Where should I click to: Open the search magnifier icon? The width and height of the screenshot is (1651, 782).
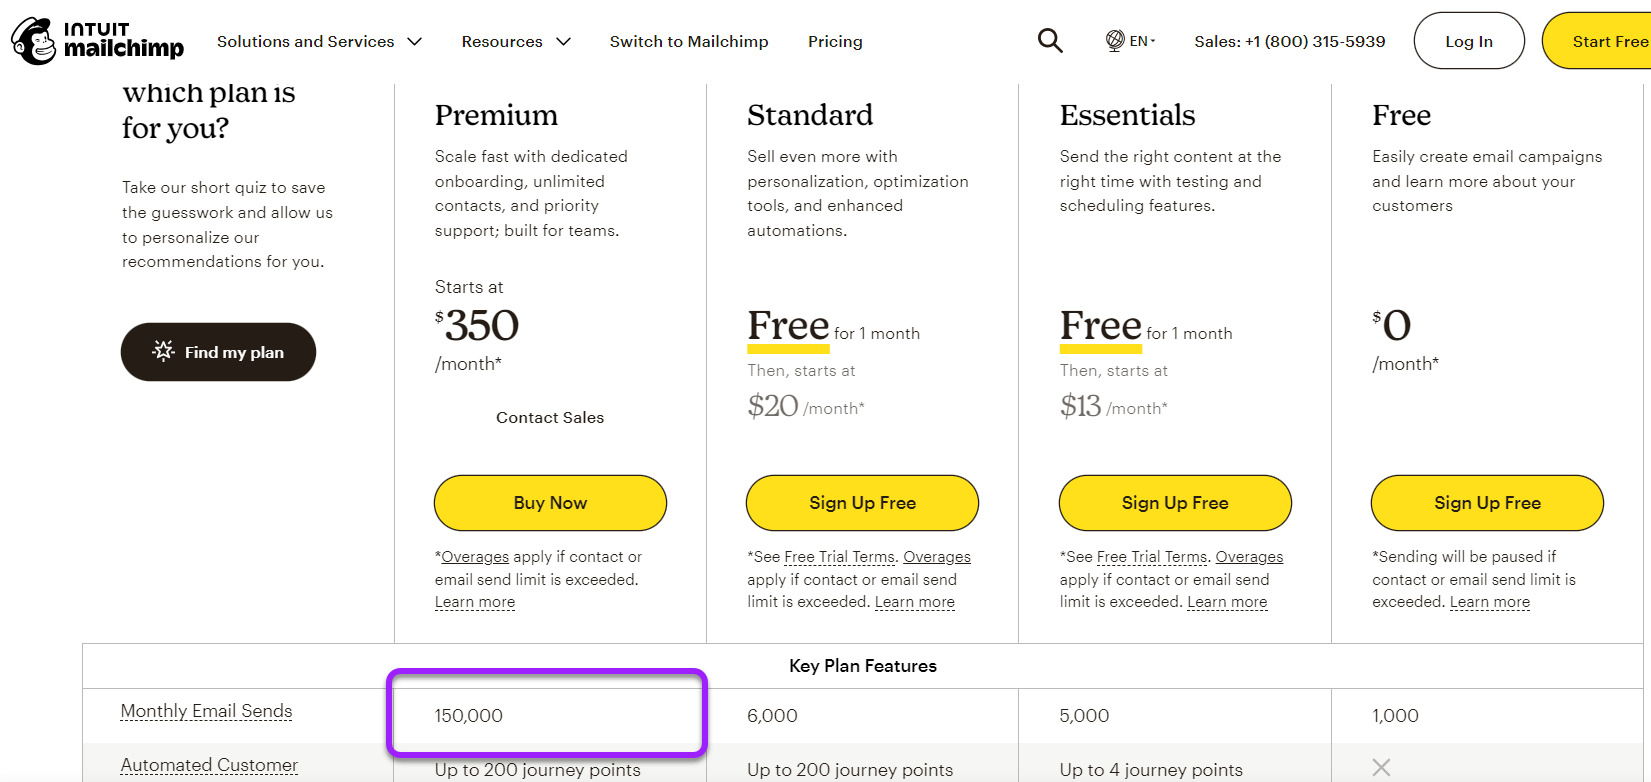pos(1050,41)
